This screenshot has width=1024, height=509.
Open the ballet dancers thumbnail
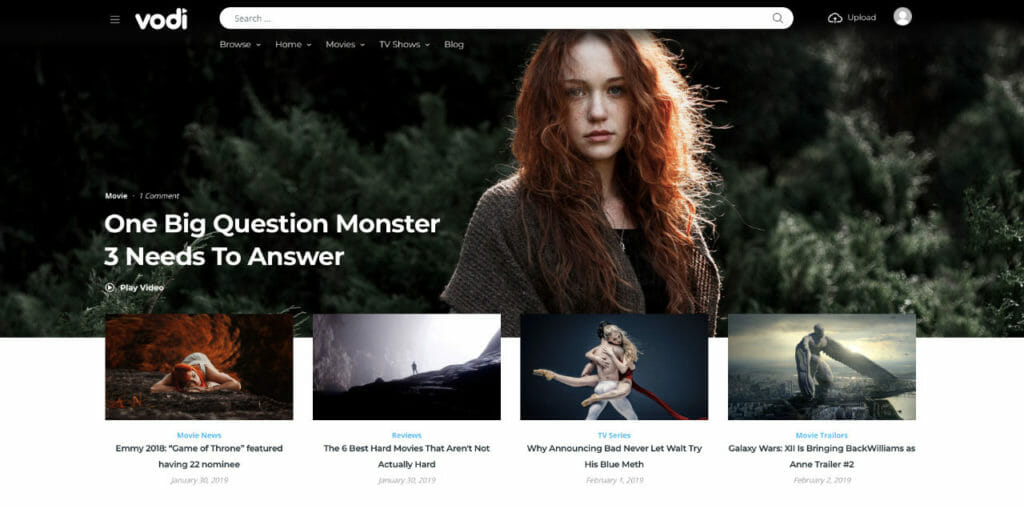614,367
